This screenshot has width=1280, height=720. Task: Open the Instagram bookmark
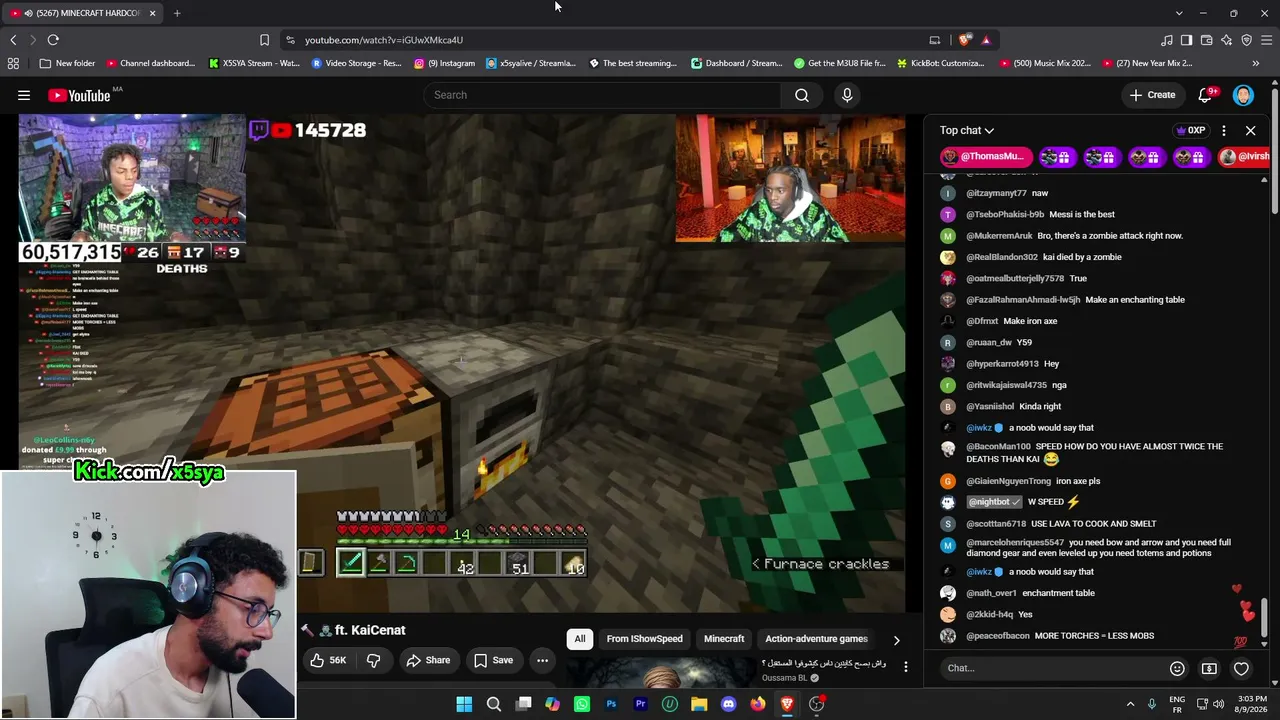[x=444, y=63]
